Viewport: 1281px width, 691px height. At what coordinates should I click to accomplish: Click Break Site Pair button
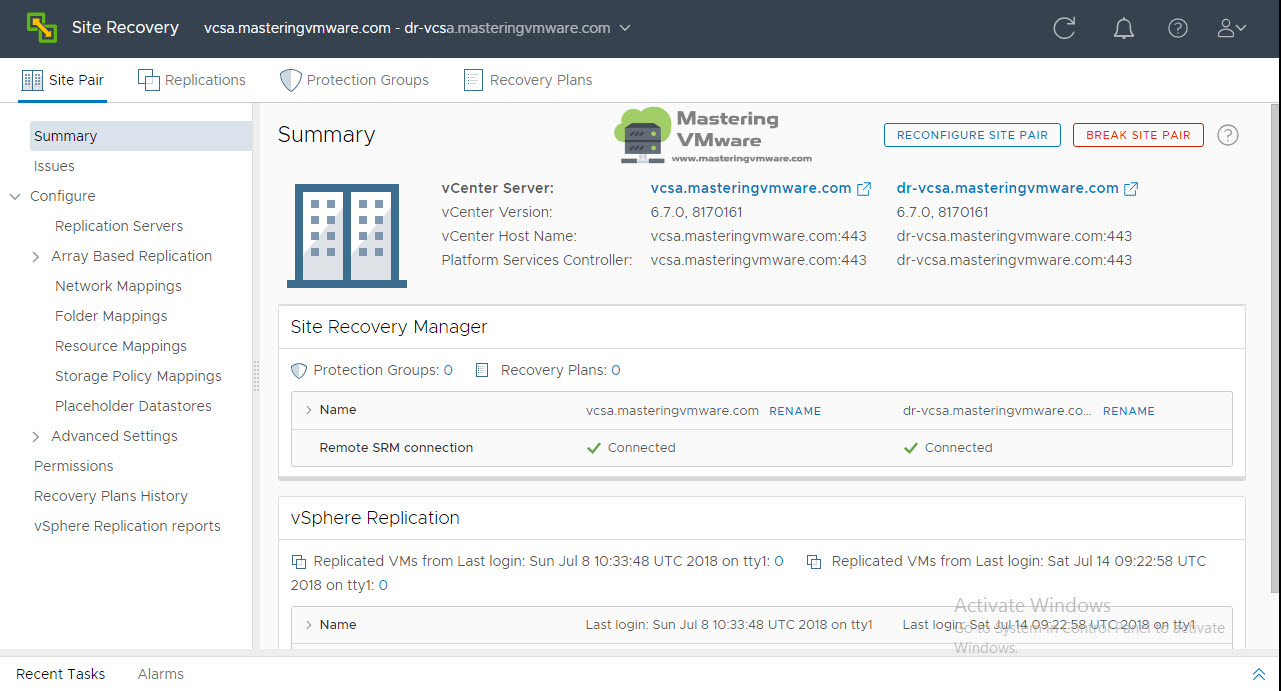click(1138, 135)
